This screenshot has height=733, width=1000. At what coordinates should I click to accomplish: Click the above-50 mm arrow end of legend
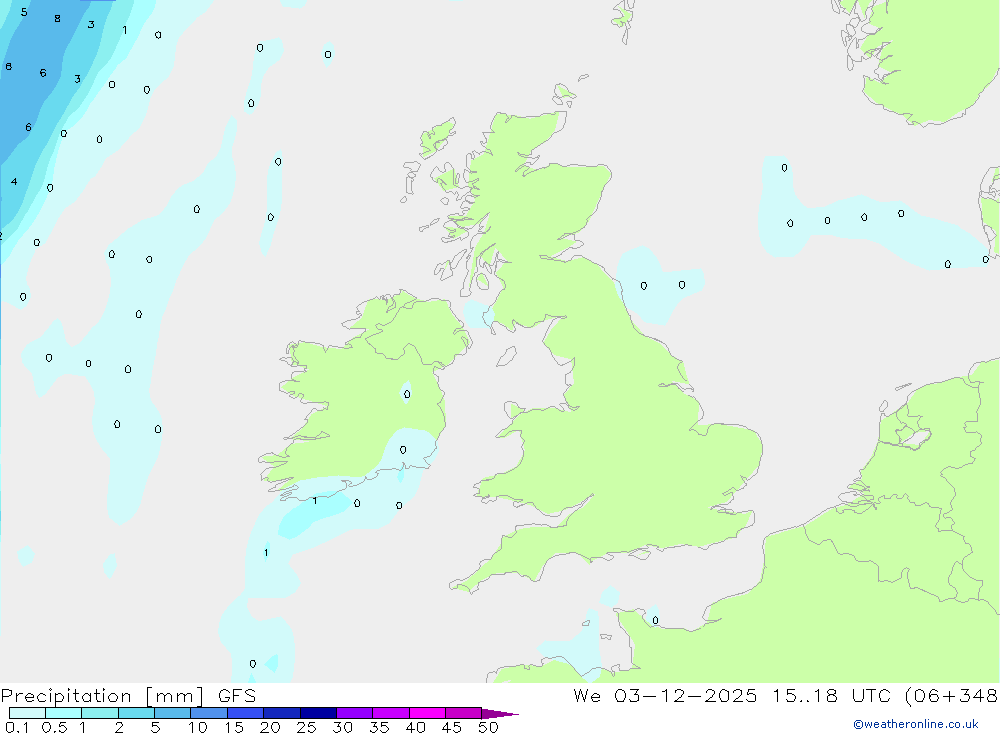(499, 713)
